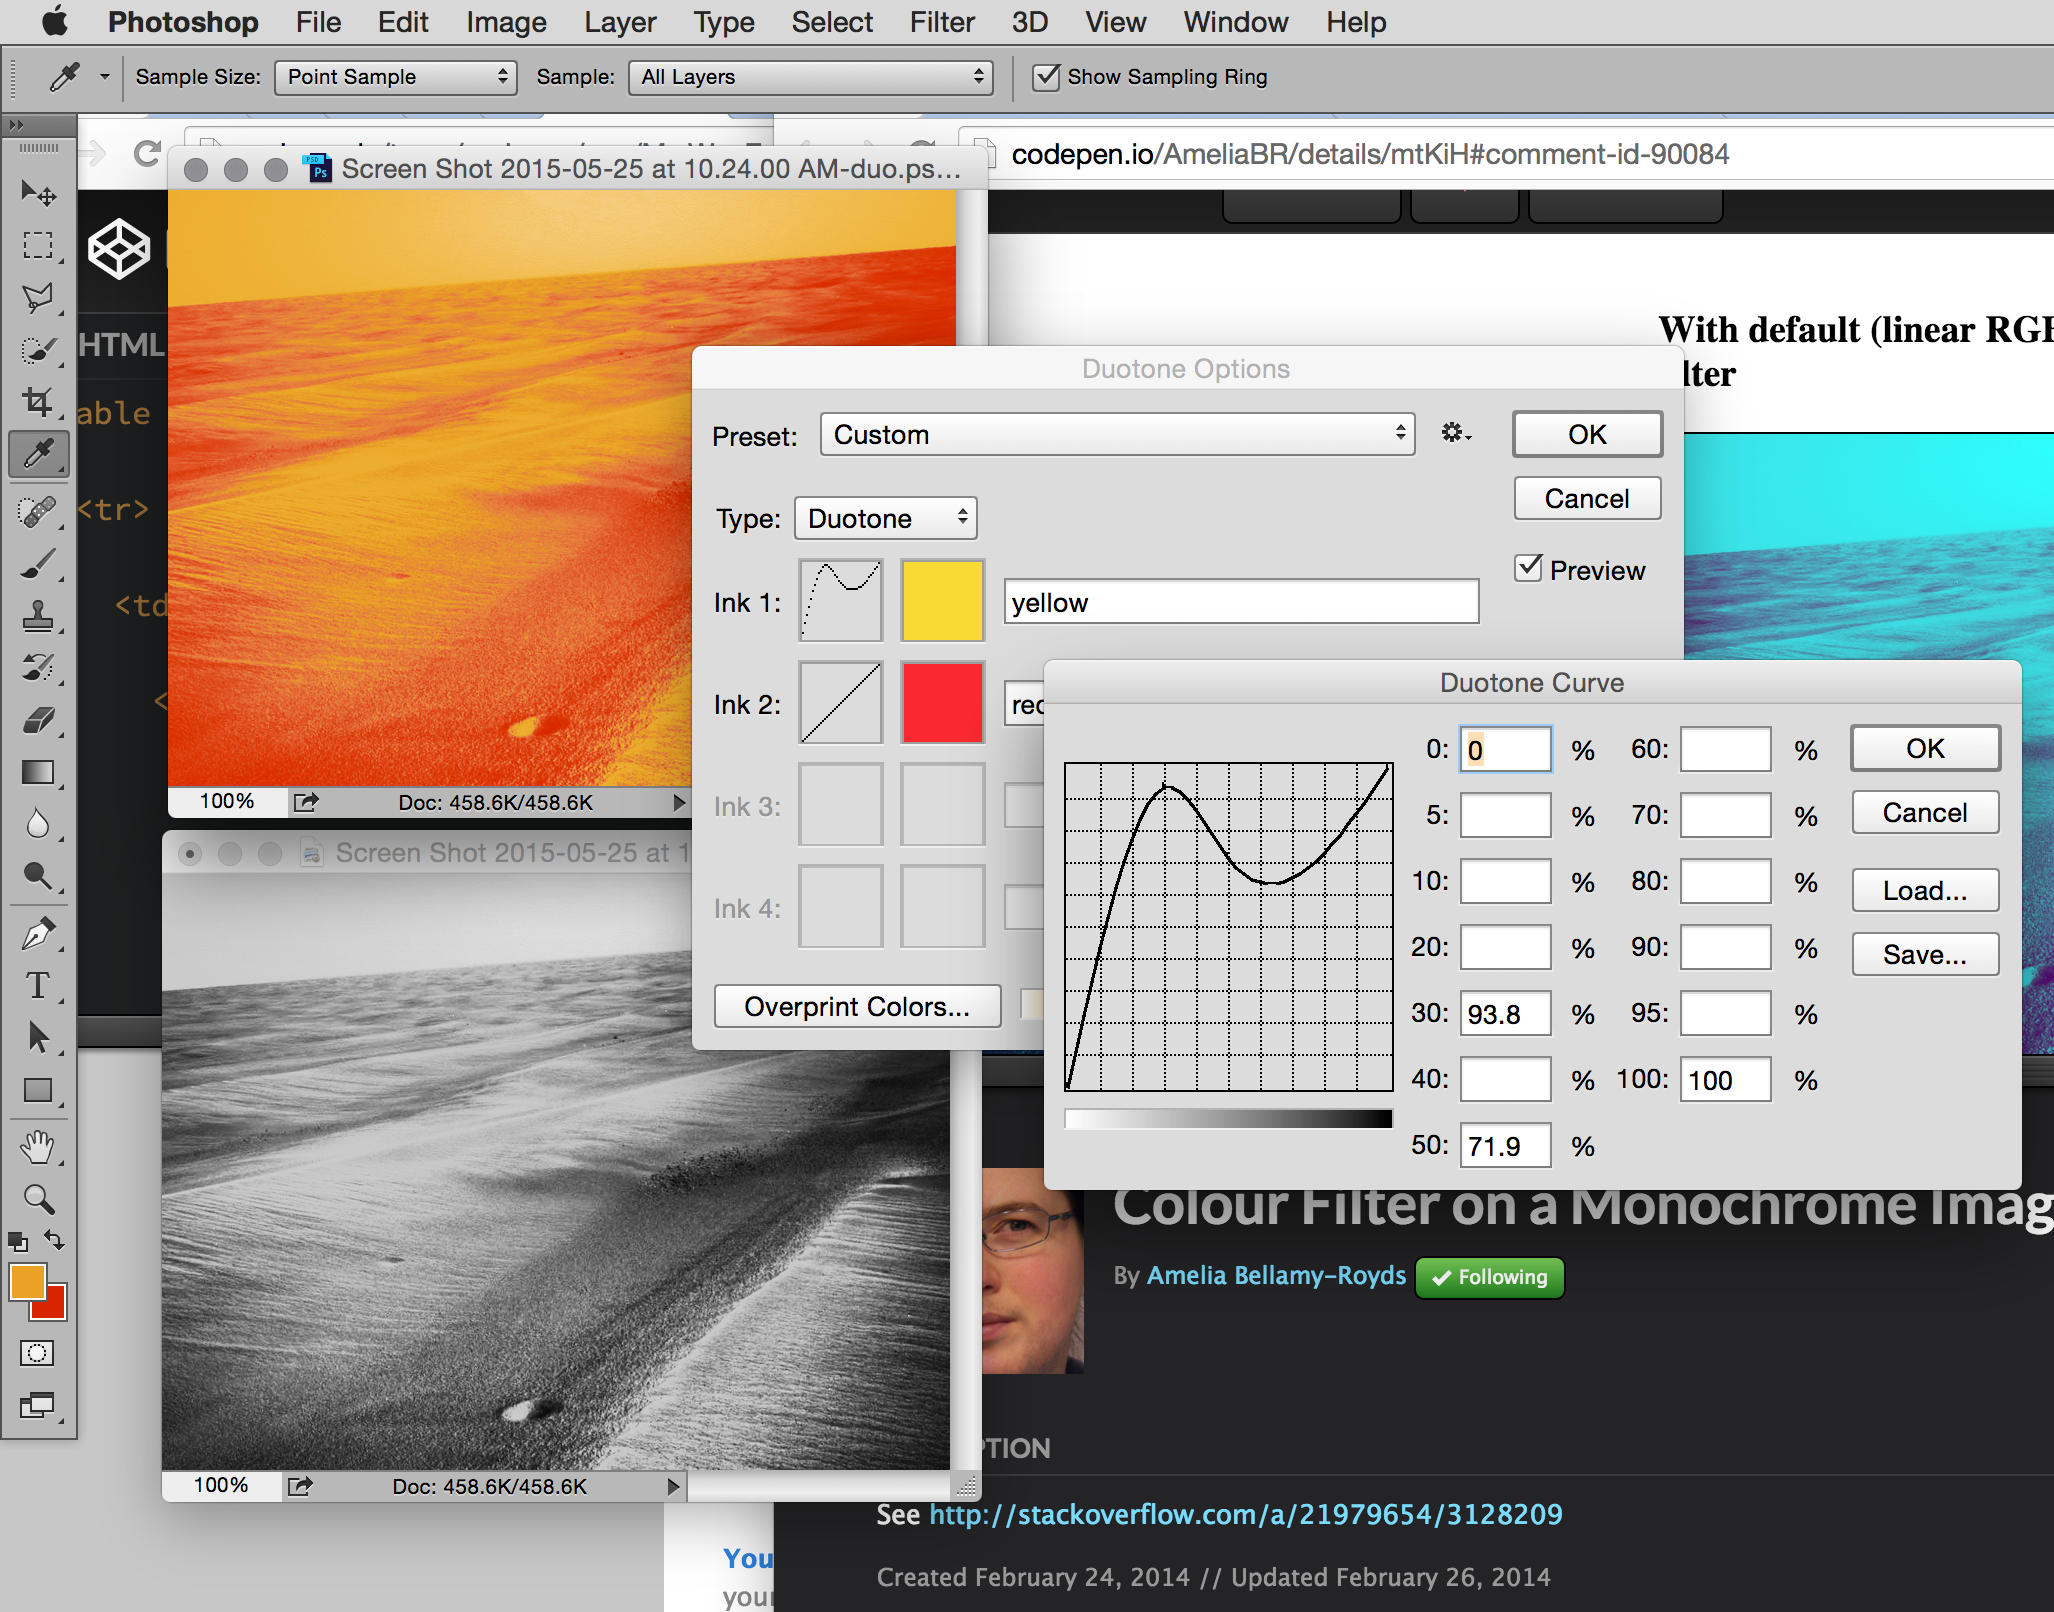The width and height of the screenshot is (2054, 1612).
Task: Click the Overprint Colors... button
Action: tap(857, 1007)
